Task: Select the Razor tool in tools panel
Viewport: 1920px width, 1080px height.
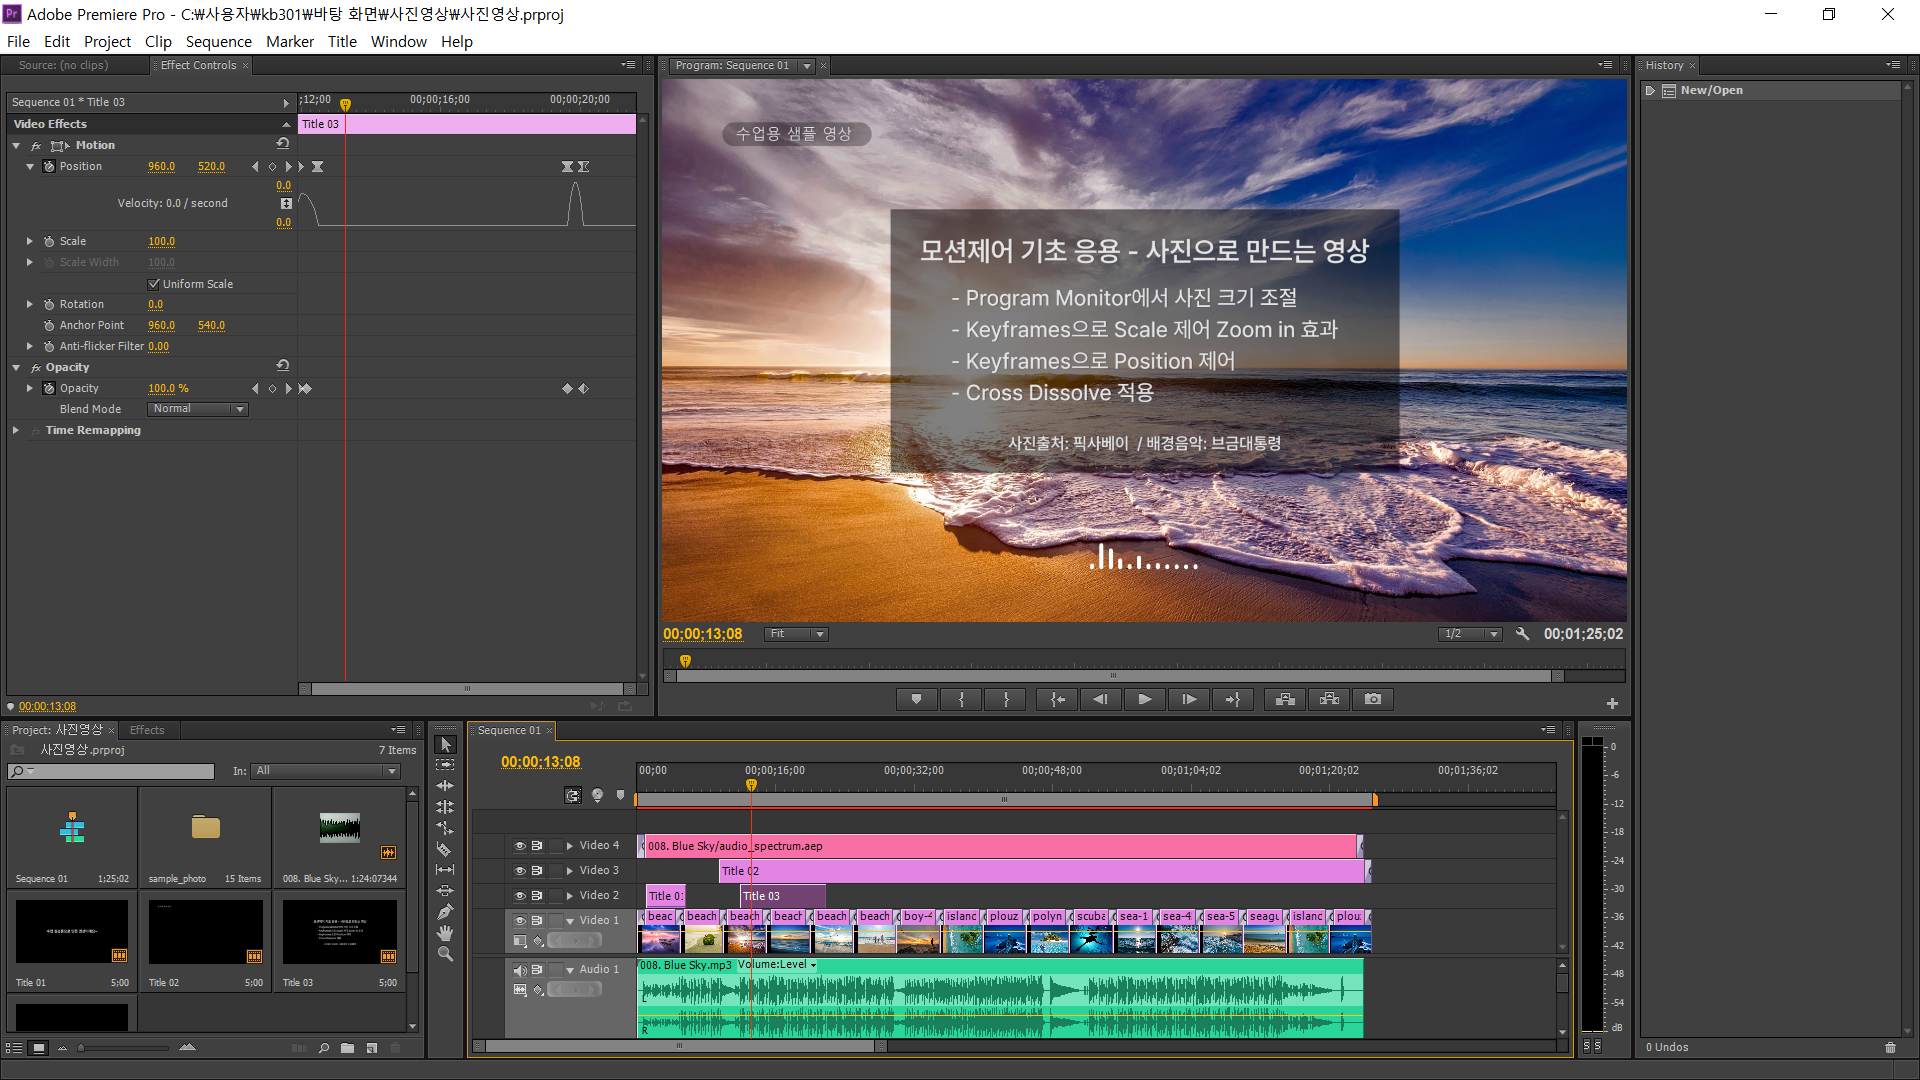Action: point(445,849)
